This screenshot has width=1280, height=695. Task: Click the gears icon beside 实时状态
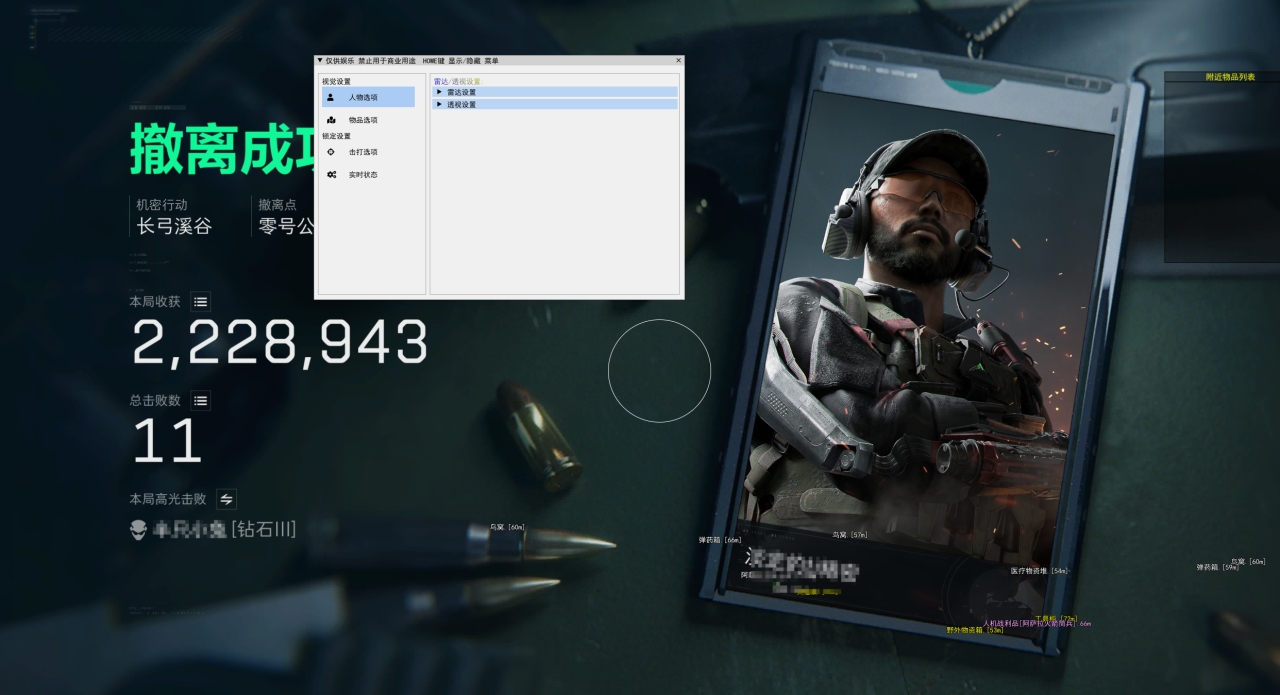click(x=331, y=175)
